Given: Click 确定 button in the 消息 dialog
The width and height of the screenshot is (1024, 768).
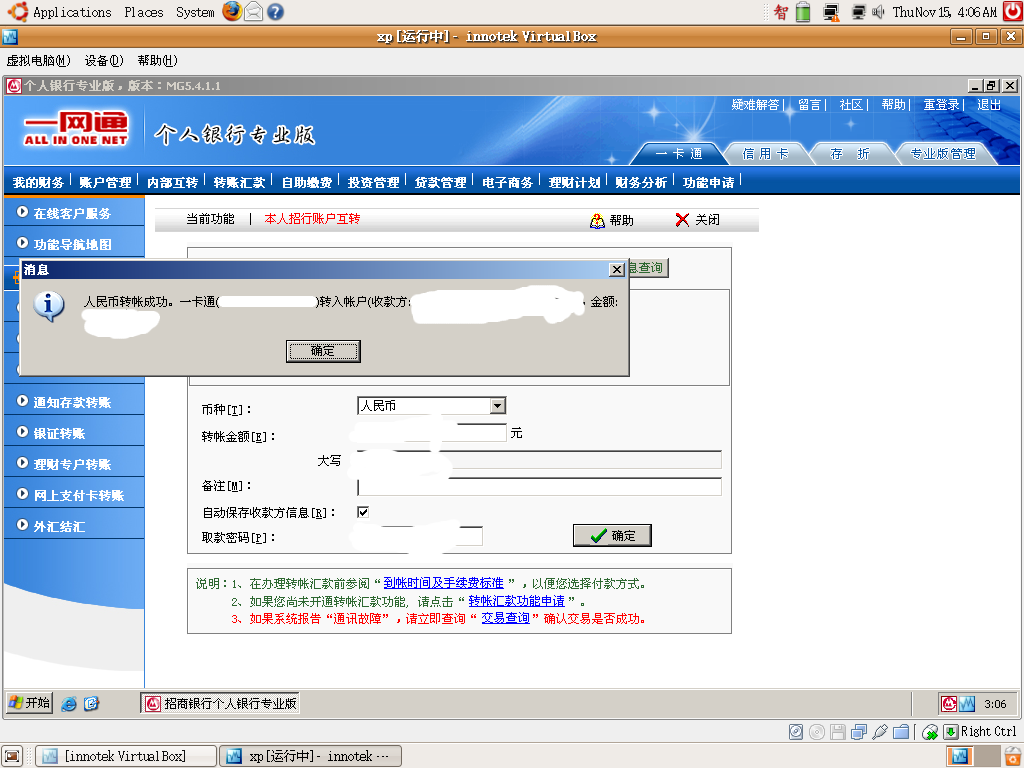Looking at the screenshot, I should pyautogui.click(x=323, y=351).
